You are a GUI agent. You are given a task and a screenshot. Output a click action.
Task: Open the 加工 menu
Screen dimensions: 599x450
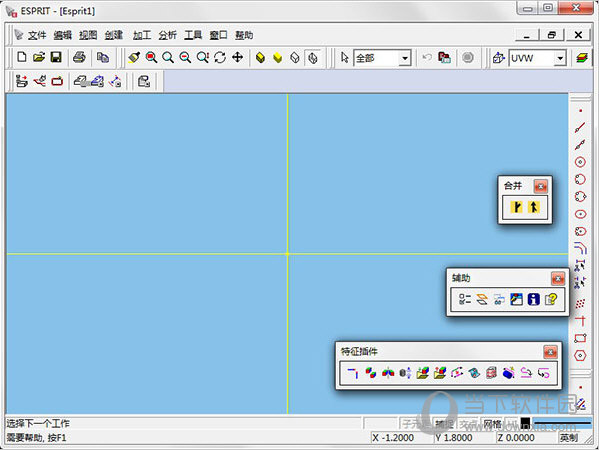[x=142, y=35]
